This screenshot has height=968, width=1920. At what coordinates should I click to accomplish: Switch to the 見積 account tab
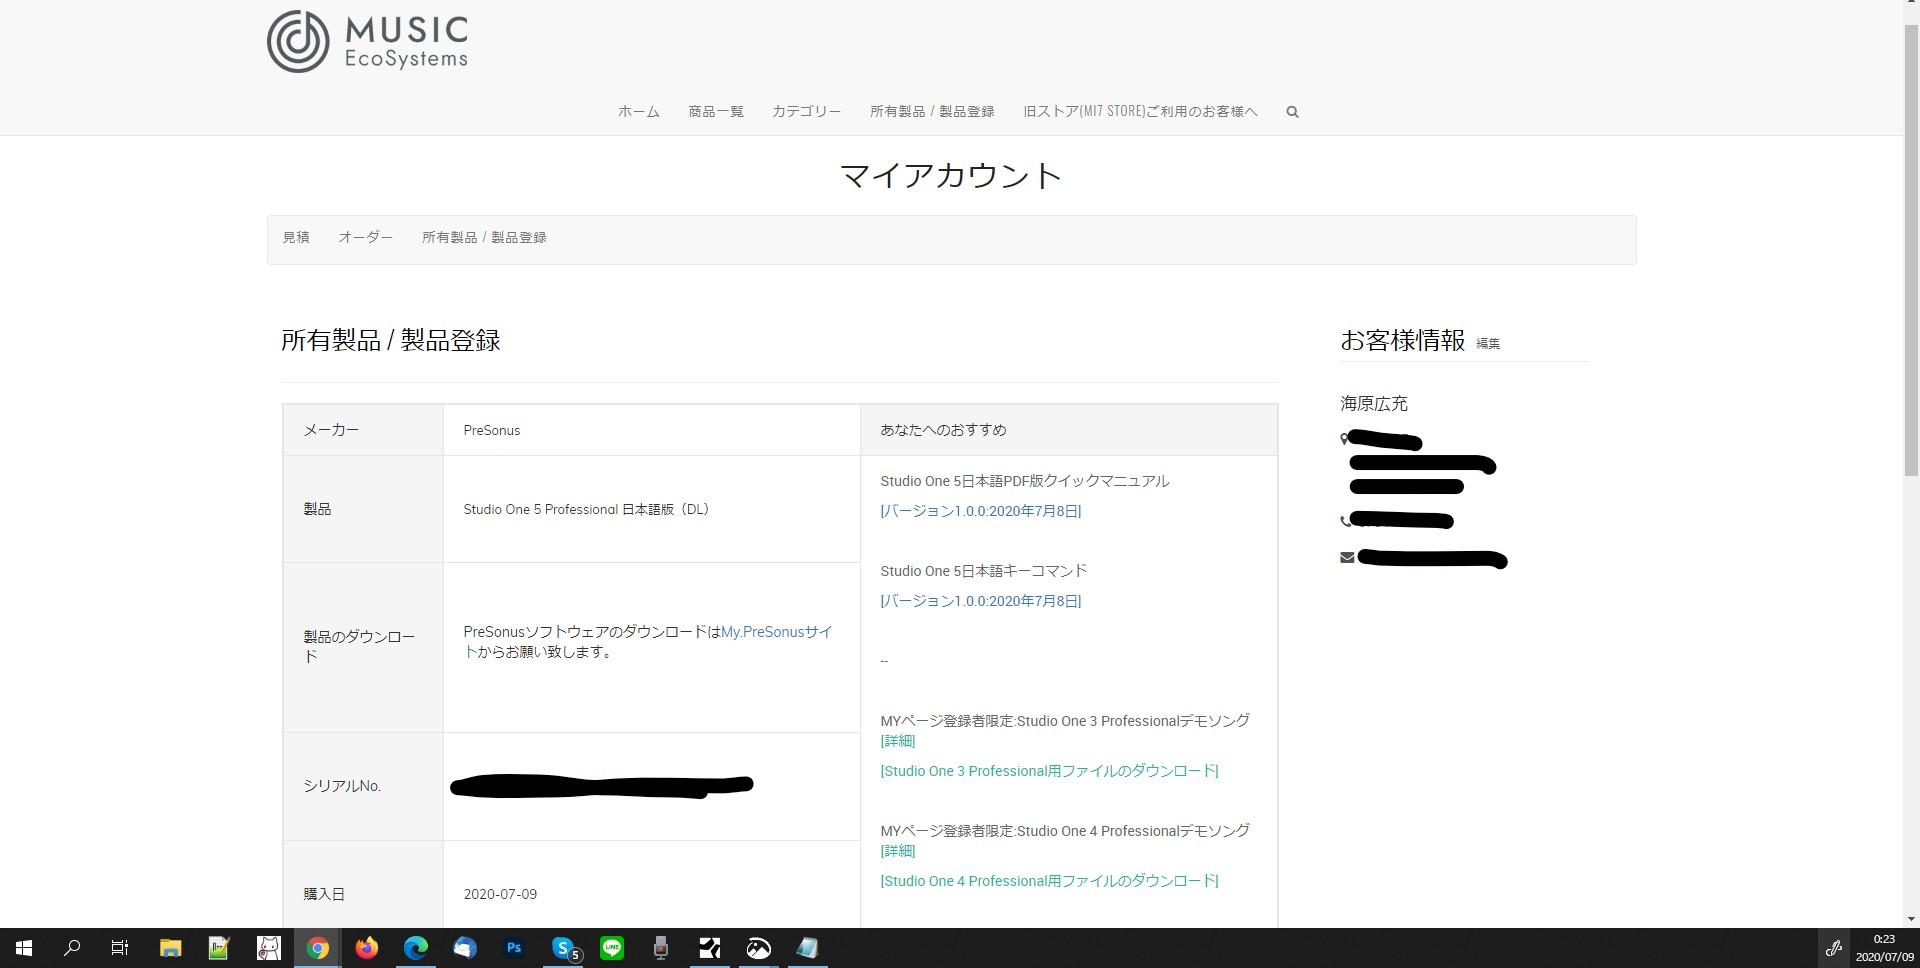point(296,238)
